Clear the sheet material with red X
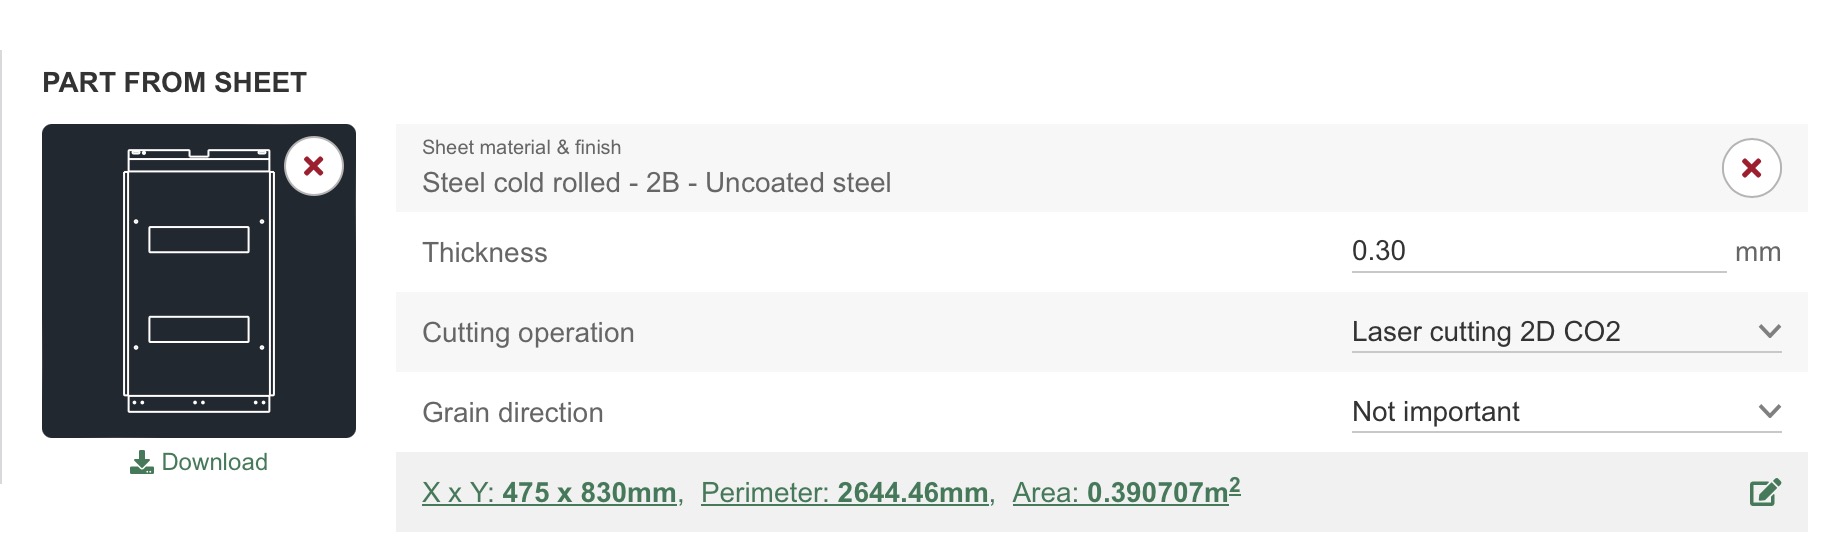 point(1751,168)
